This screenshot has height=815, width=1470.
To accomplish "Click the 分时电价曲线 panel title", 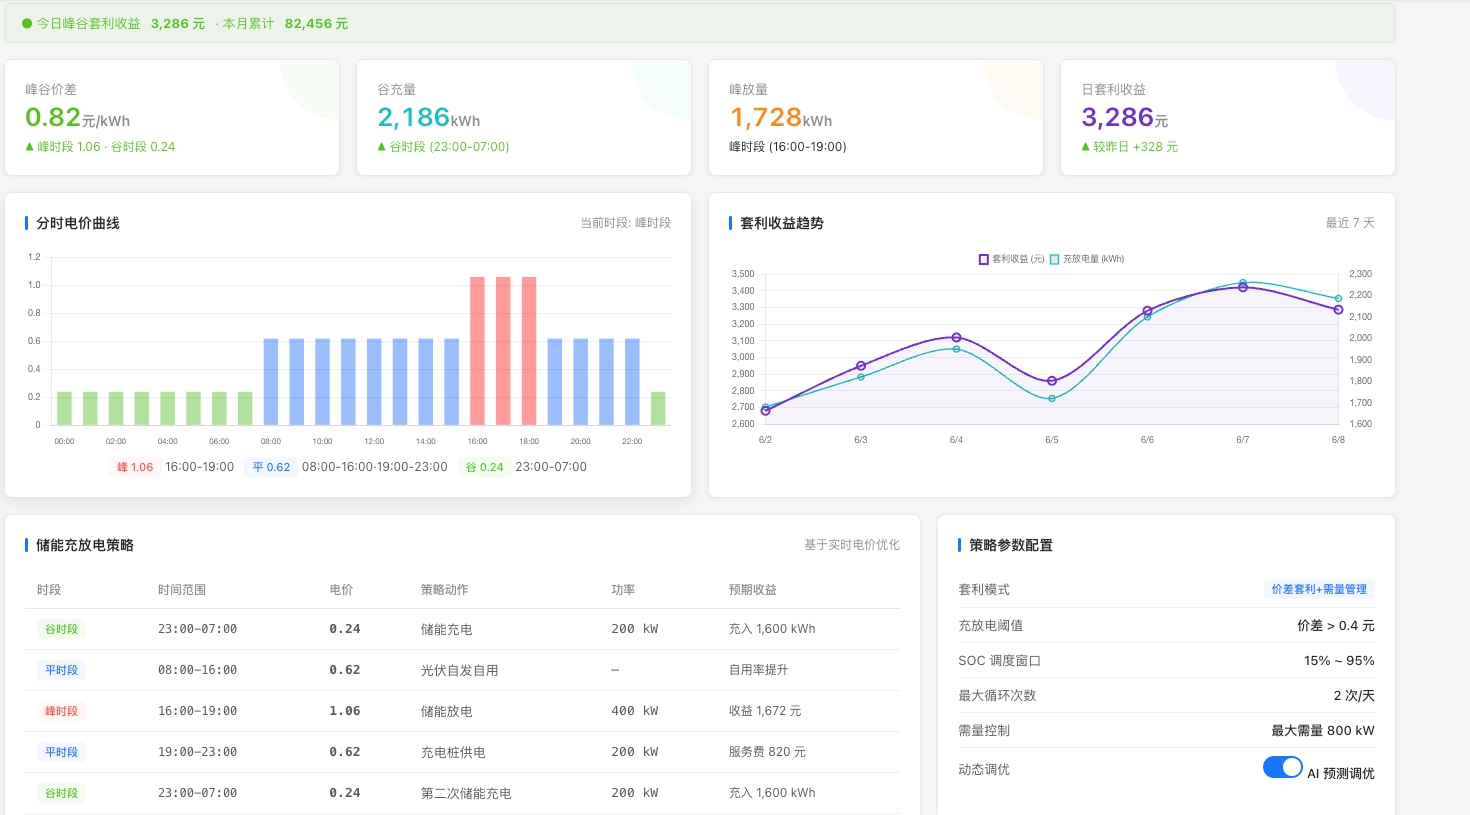I will click(x=78, y=223).
